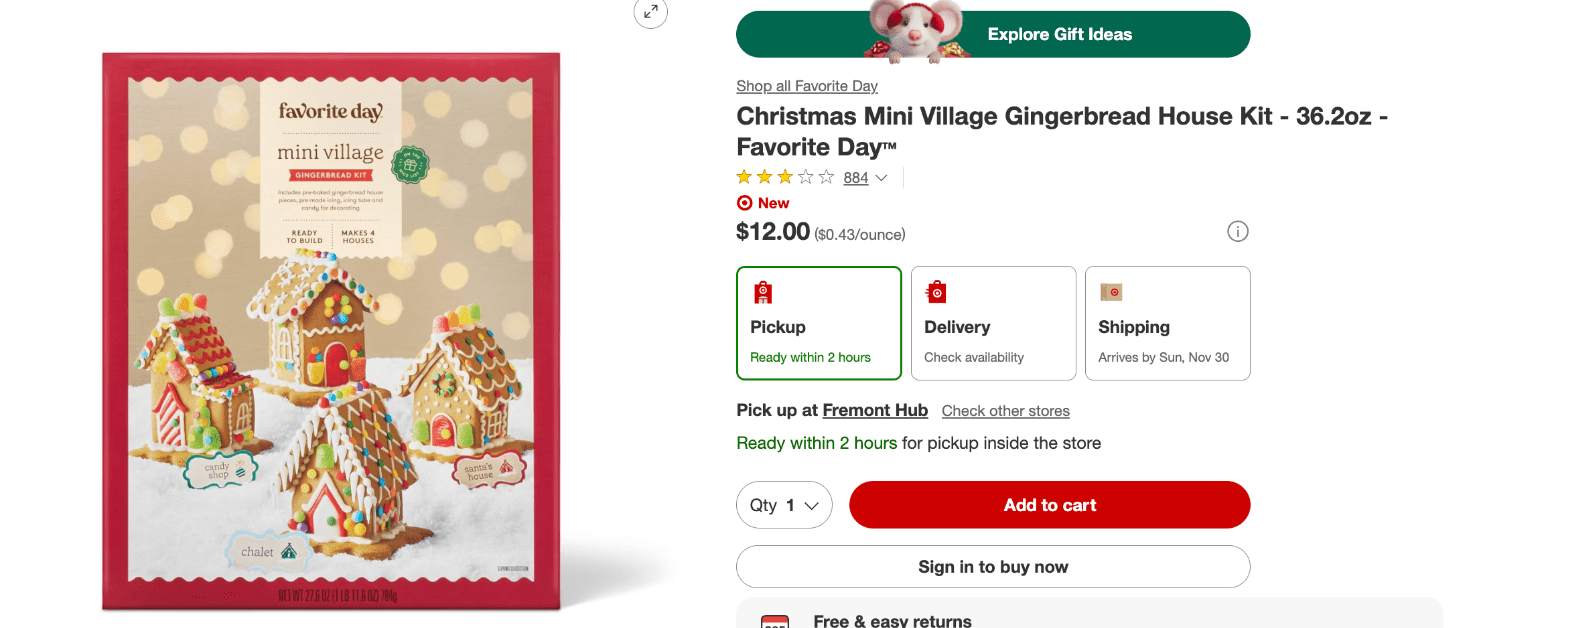Click the Delivery bag icon
This screenshot has width=1591, height=628.
tap(937, 292)
